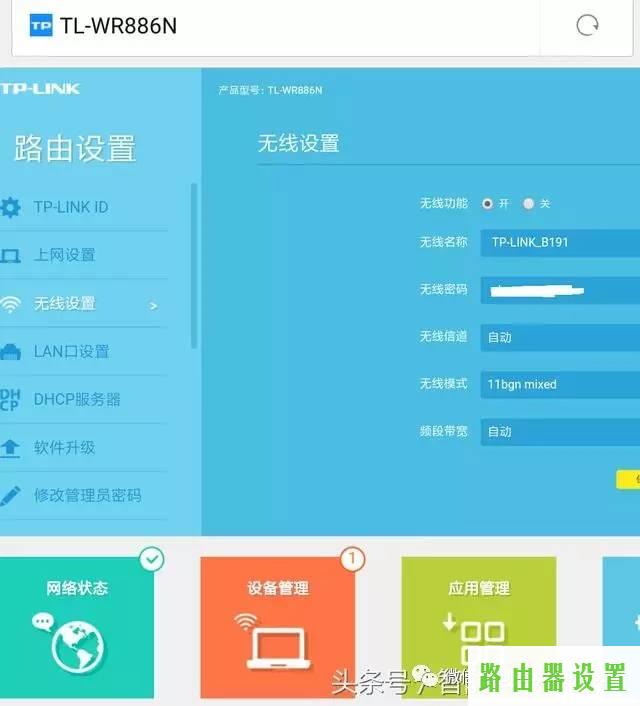Viewport: 640px width, 706px height.
Task: Click the laptop icon beside 上网设置
Action: pyautogui.click(x=10, y=256)
